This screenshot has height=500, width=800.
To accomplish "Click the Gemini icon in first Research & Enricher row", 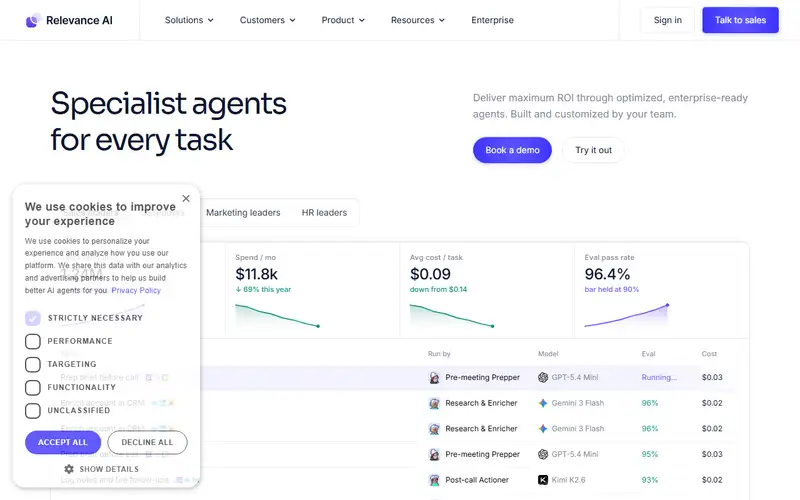I will [543, 403].
